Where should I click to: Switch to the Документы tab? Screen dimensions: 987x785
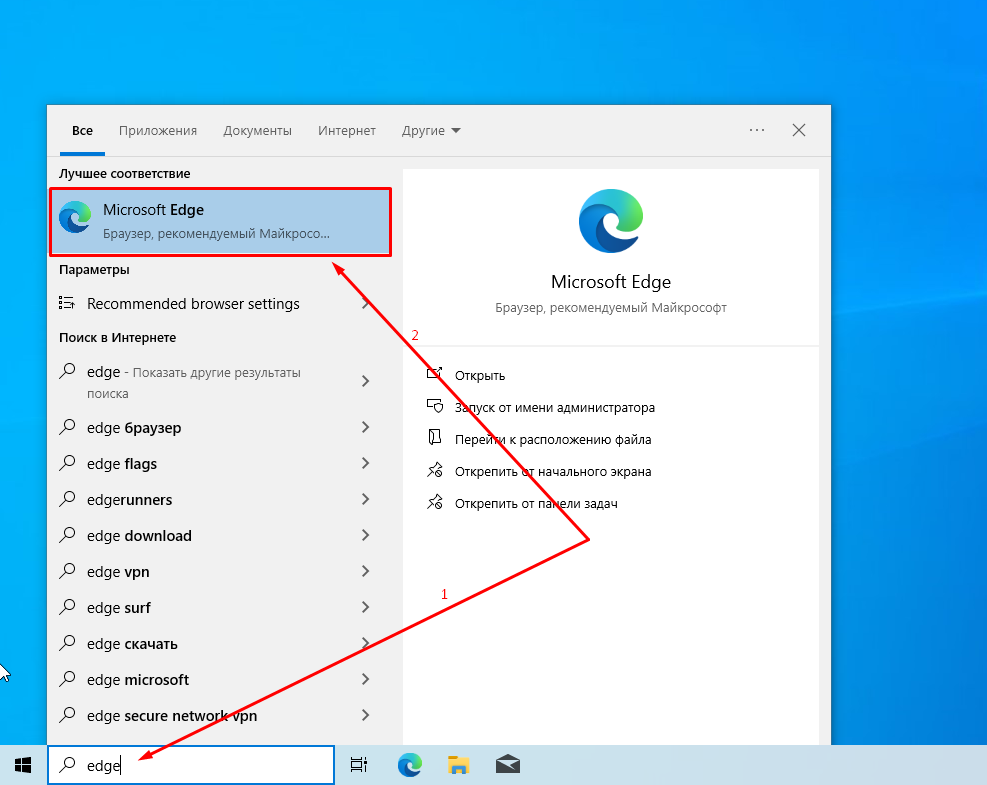tap(257, 131)
